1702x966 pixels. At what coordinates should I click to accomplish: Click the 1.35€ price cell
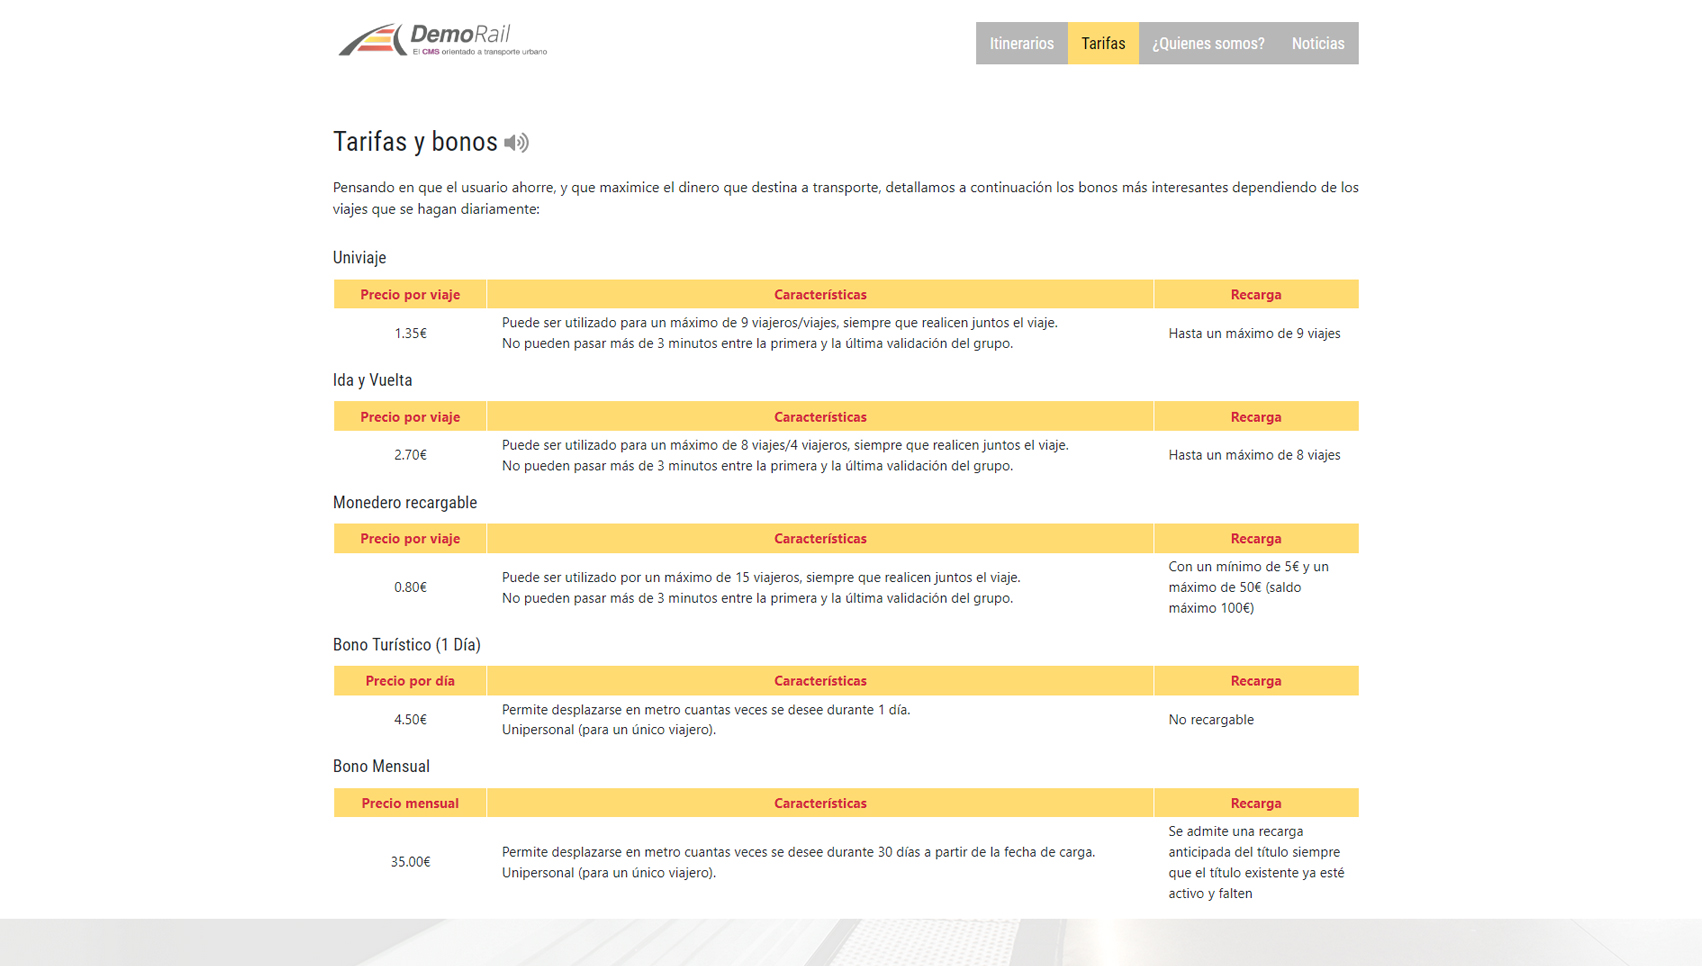point(410,333)
